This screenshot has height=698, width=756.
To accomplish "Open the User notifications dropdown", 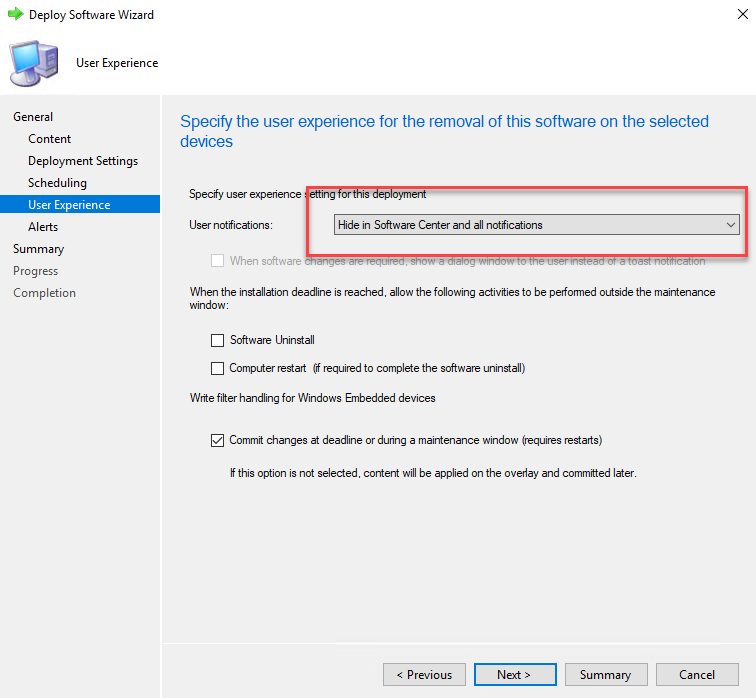I will coord(537,225).
